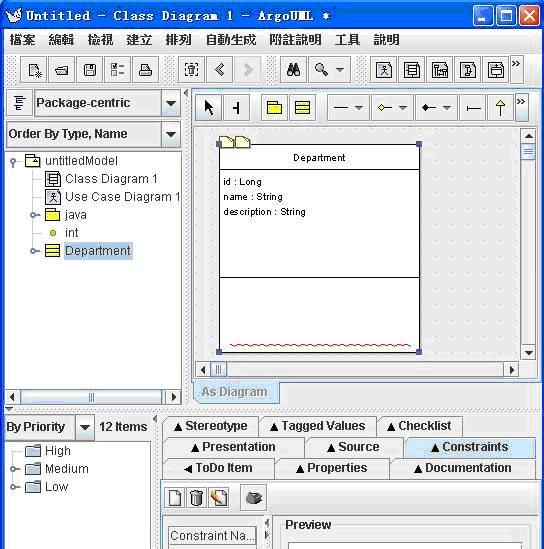Open project properties checklist icon
Screen dimensions: 544x549
(x=118, y=70)
